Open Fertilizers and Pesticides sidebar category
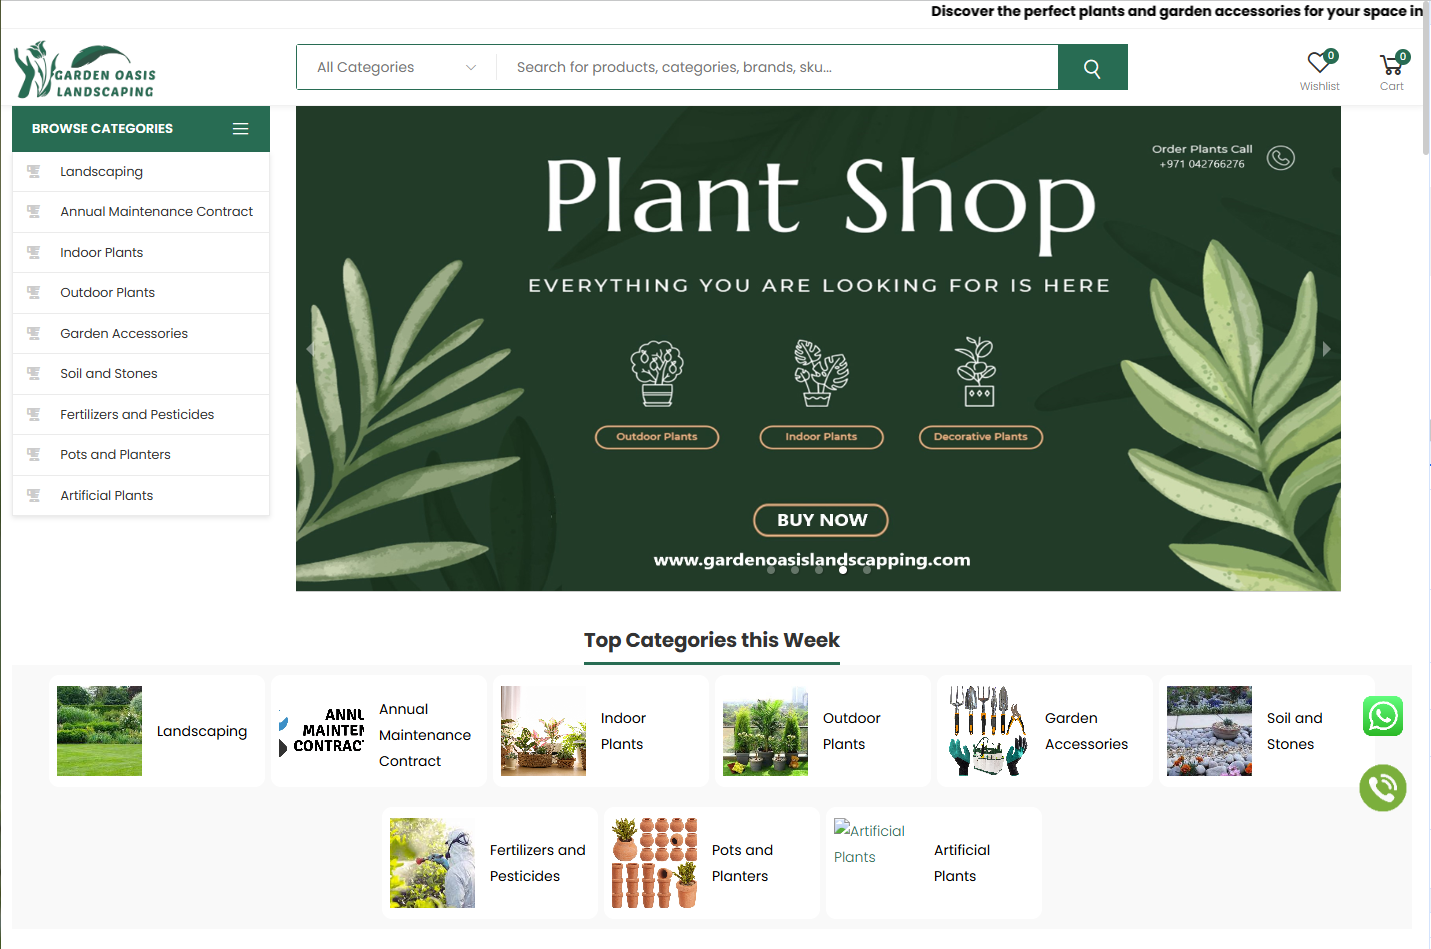 tap(137, 415)
